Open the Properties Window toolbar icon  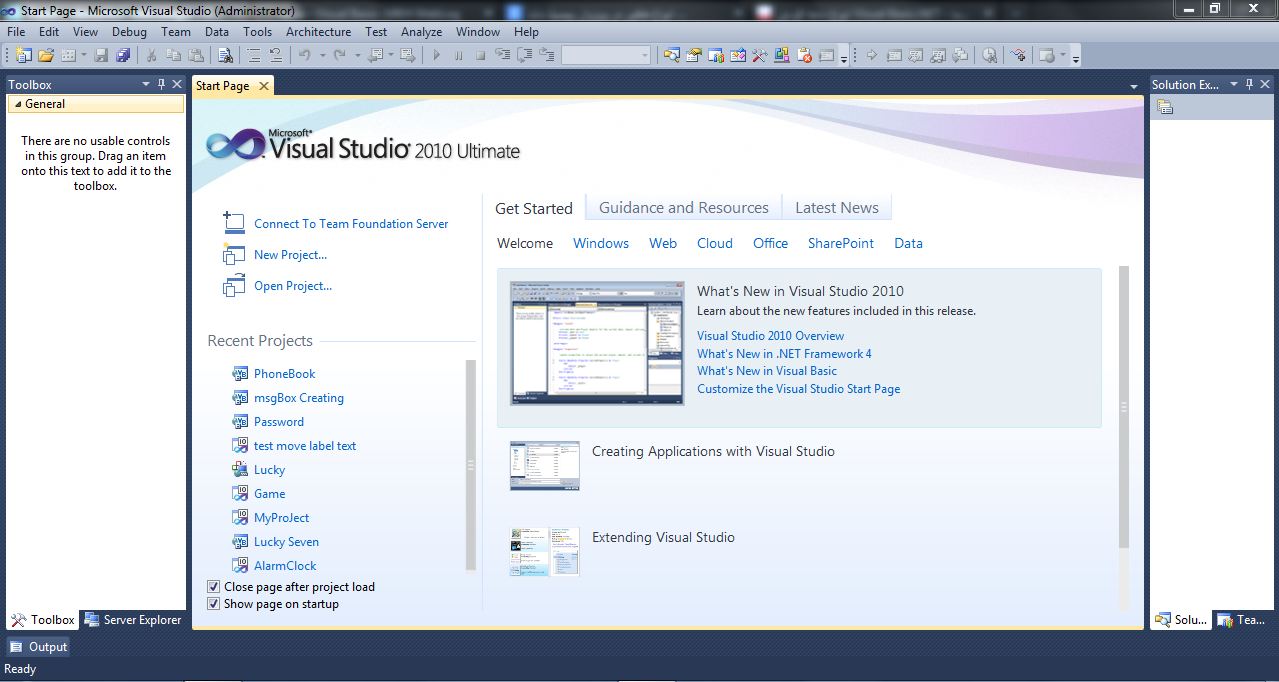pyautogui.click(x=692, y=55)
